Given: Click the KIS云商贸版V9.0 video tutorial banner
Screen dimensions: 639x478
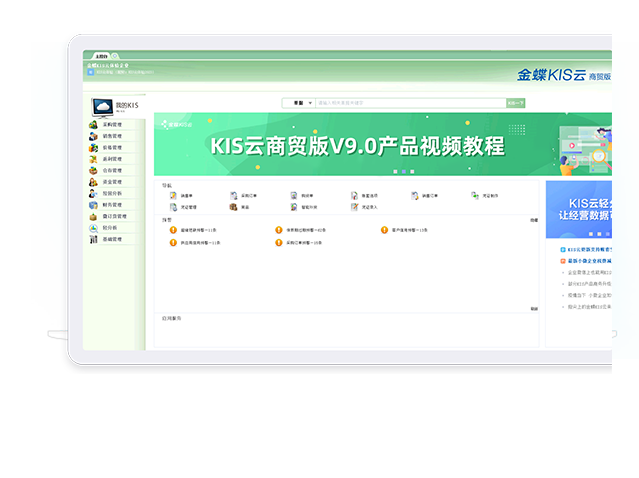Looking at the screenshot, I should point(357,146).
